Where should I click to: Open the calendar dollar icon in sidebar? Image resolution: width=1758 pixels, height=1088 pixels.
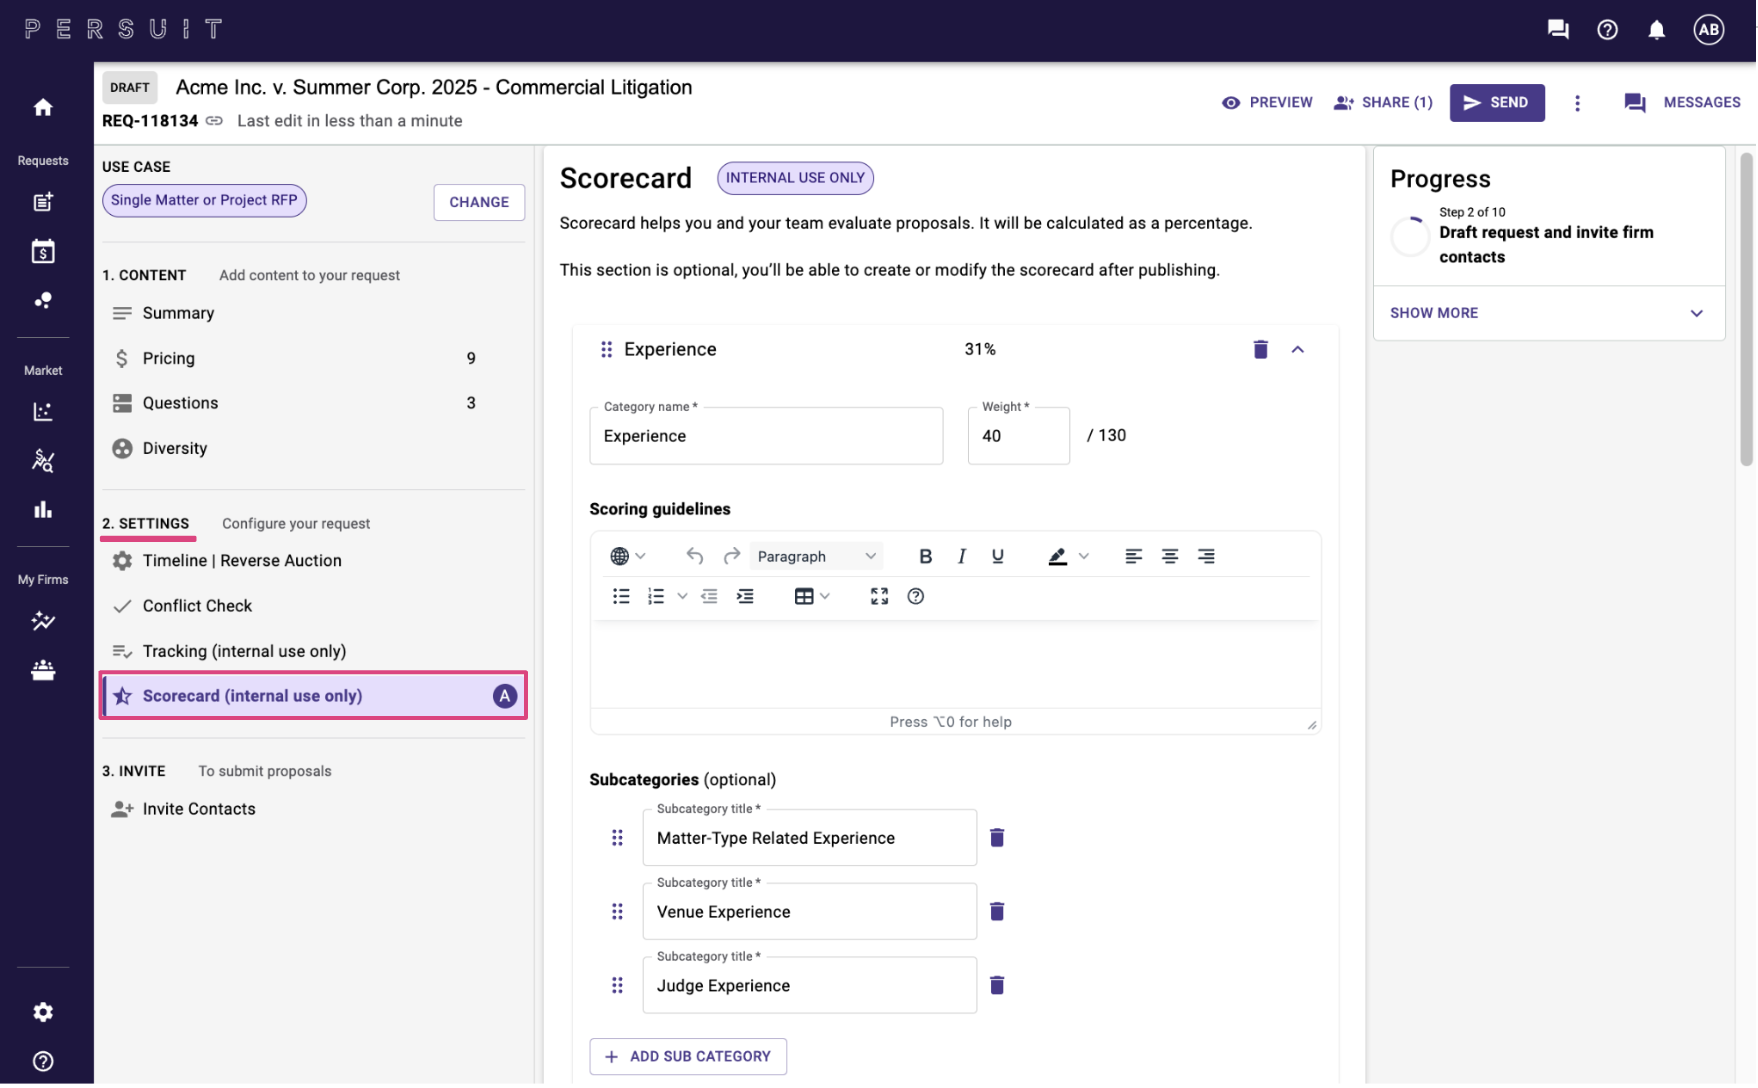tap(43, 251)
